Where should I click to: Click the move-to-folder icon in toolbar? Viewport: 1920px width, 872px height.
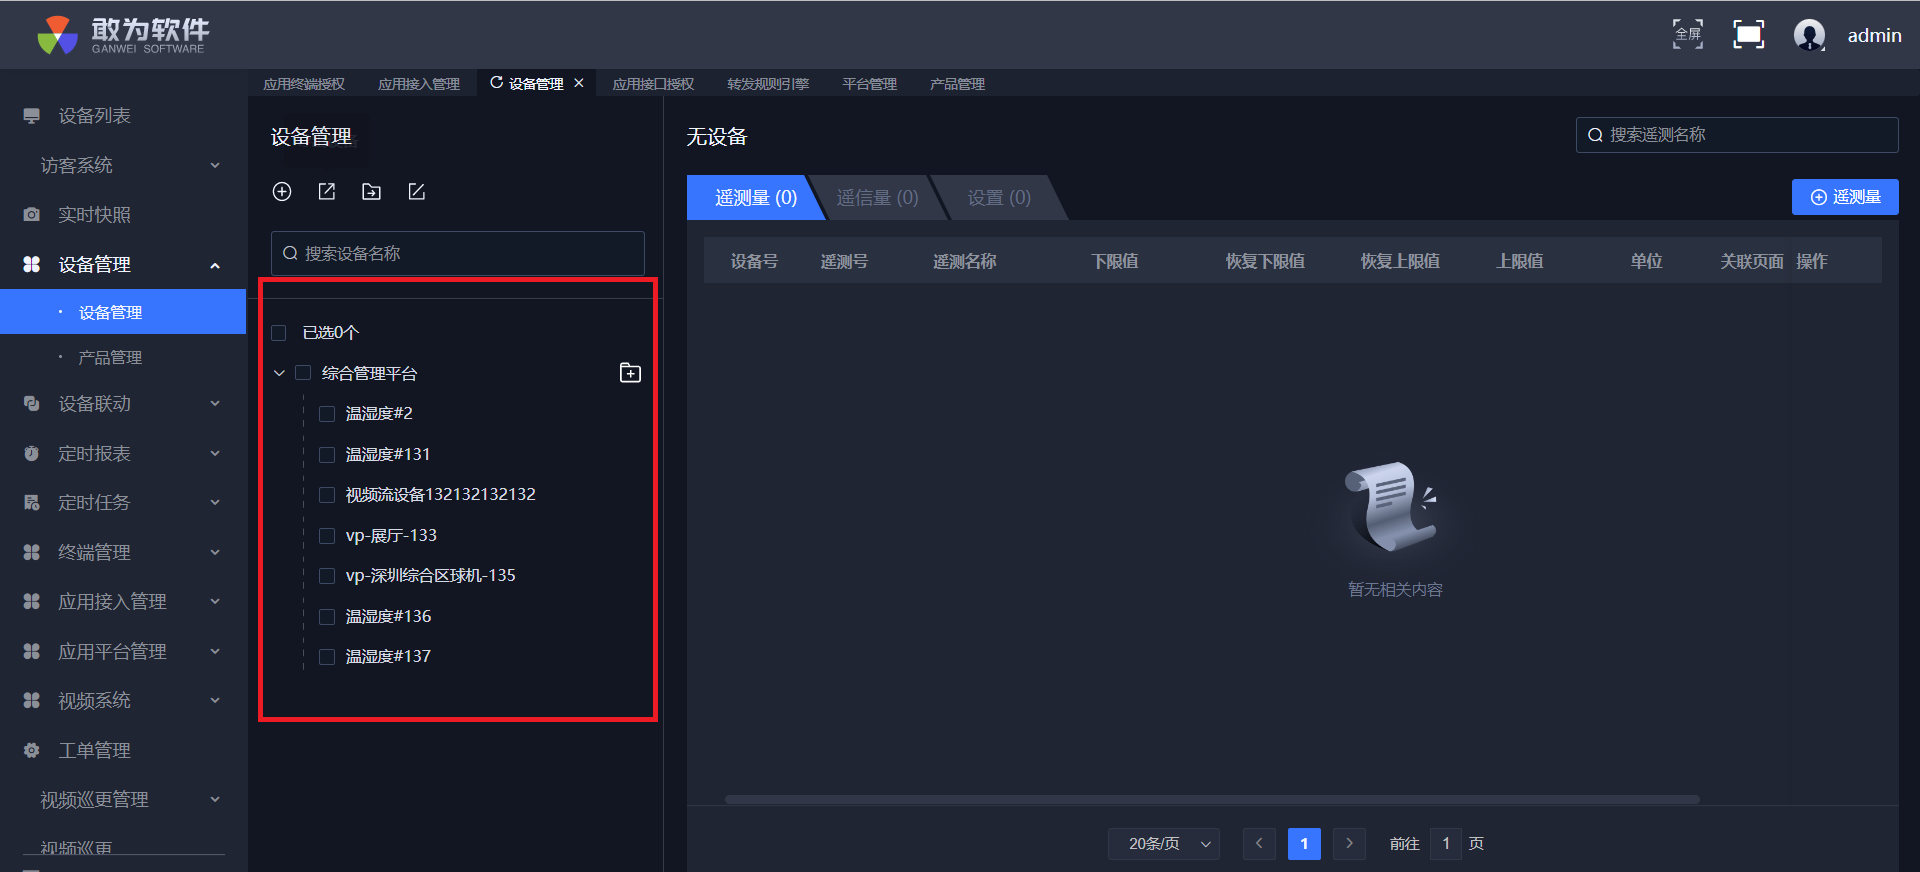click(x=372, y=192)
